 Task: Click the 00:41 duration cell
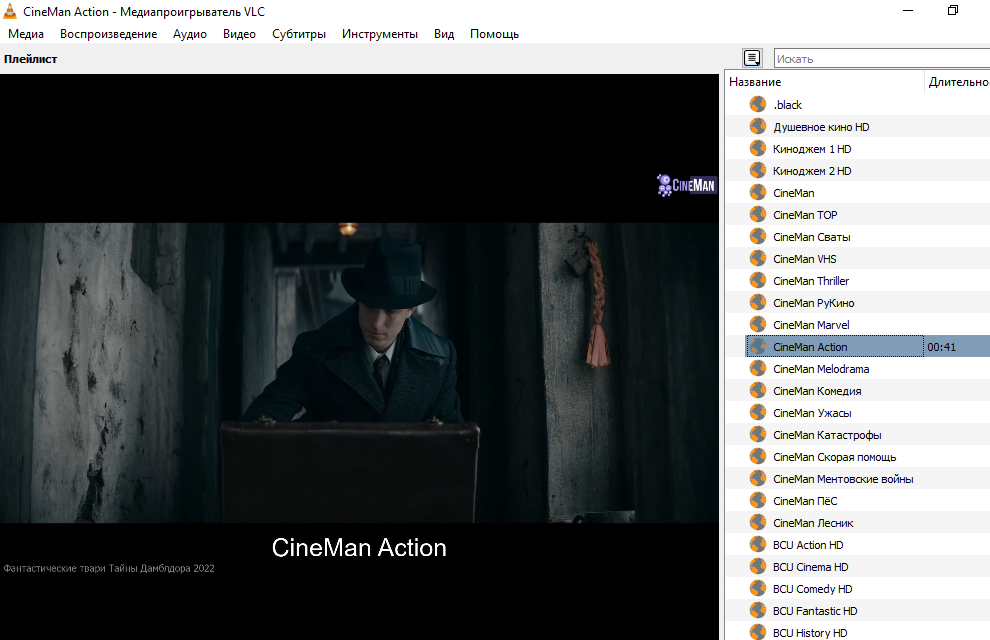click(x=941, y=347)
